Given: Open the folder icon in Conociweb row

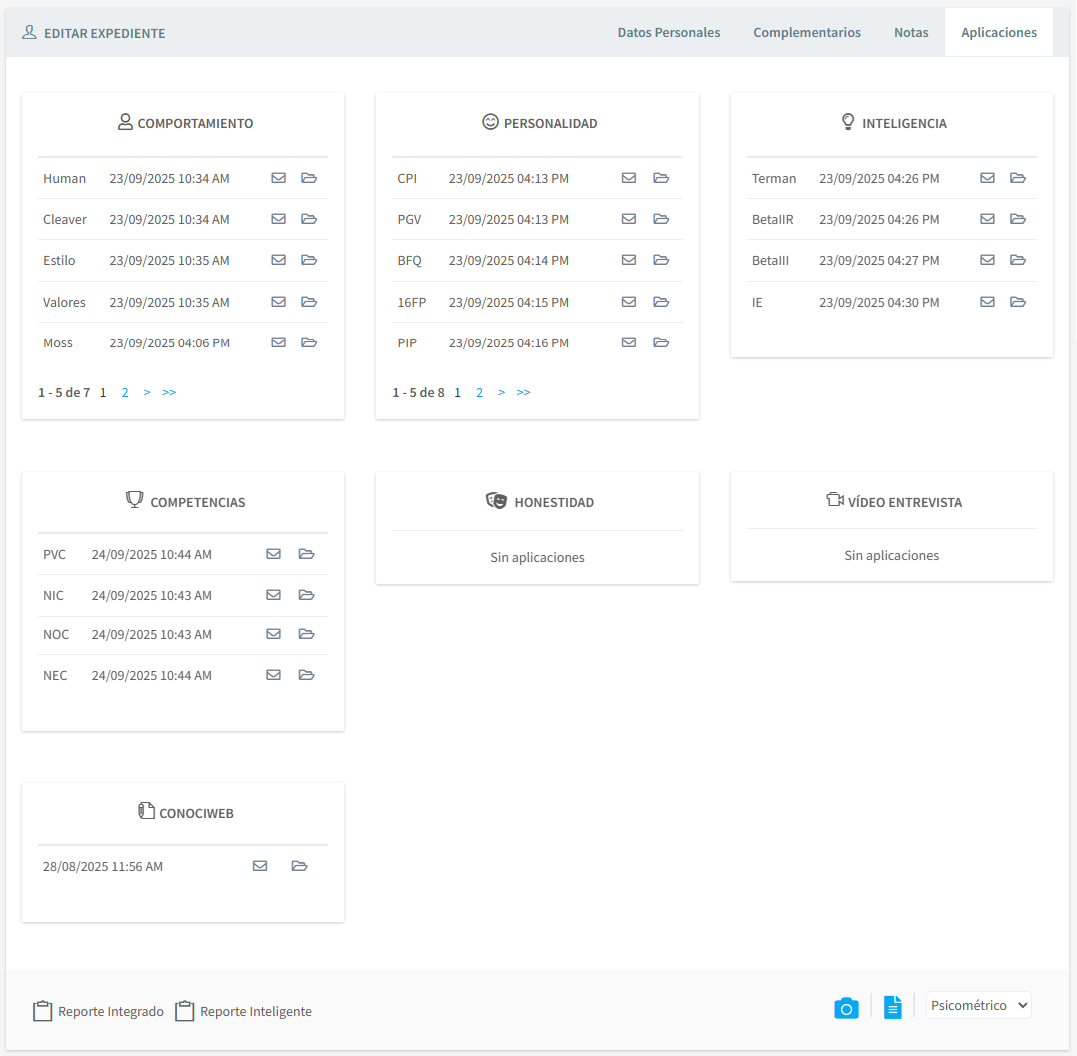Looking at the screenshot, I should (299, 866).
